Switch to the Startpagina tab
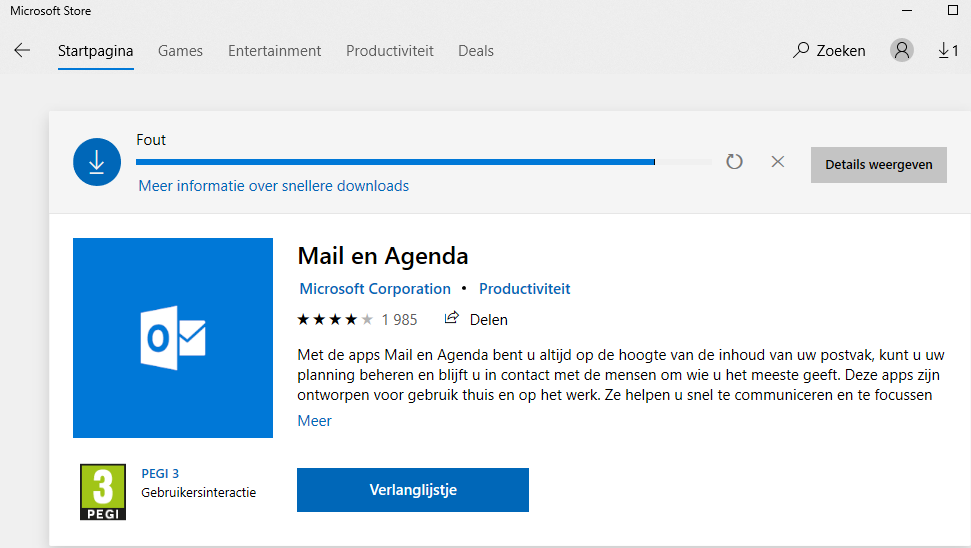This screenshot has width=971, height=548. tap(96, 51)
